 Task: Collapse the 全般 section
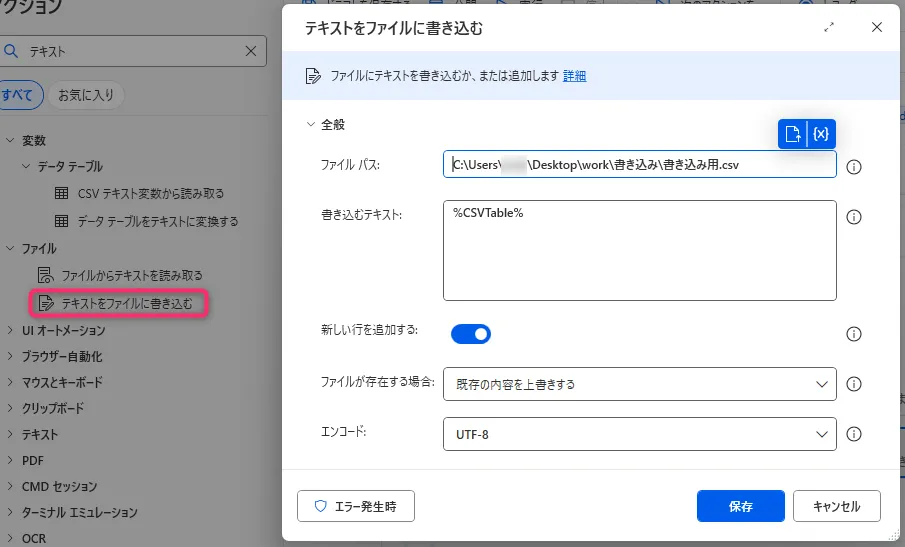311,125
